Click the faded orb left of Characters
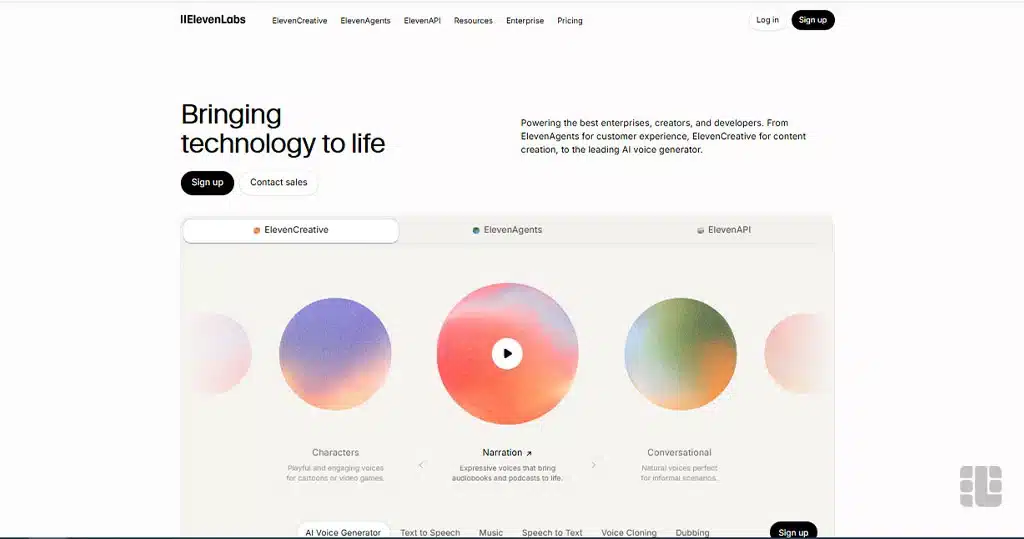The height and width of the screenshot is (539, 1024). pos(219,353)
